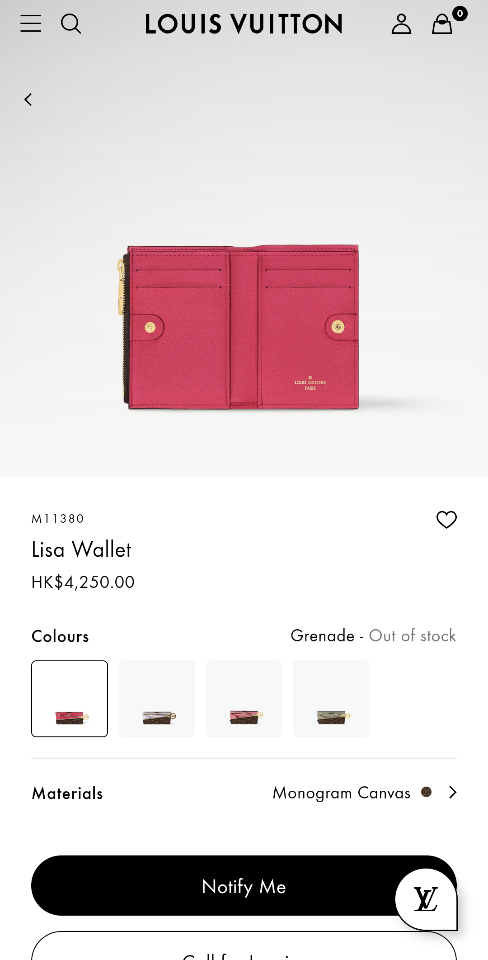The height and width of the screenshot is (960, 488).
Task: Open the Monogram Canvas material option
Action: [x=341, y=793]
